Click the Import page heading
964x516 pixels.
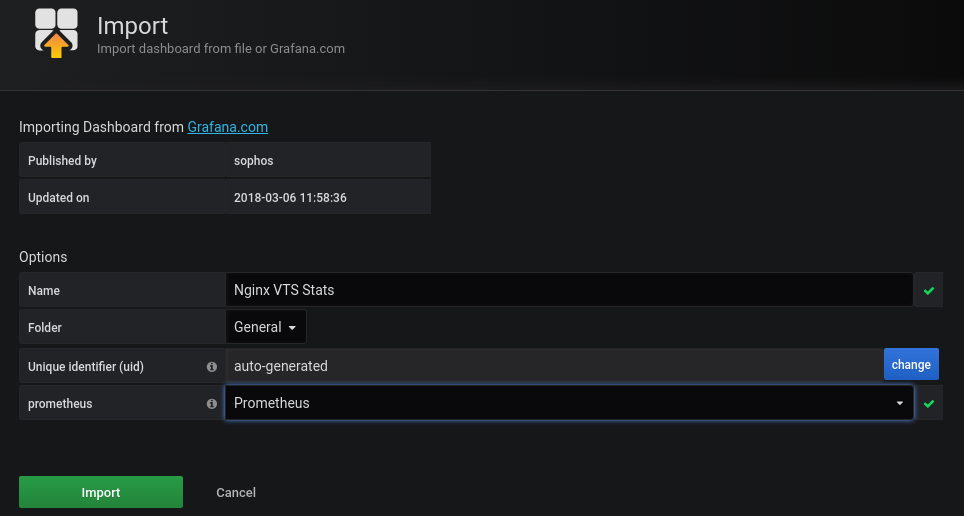tap(133, 26)
